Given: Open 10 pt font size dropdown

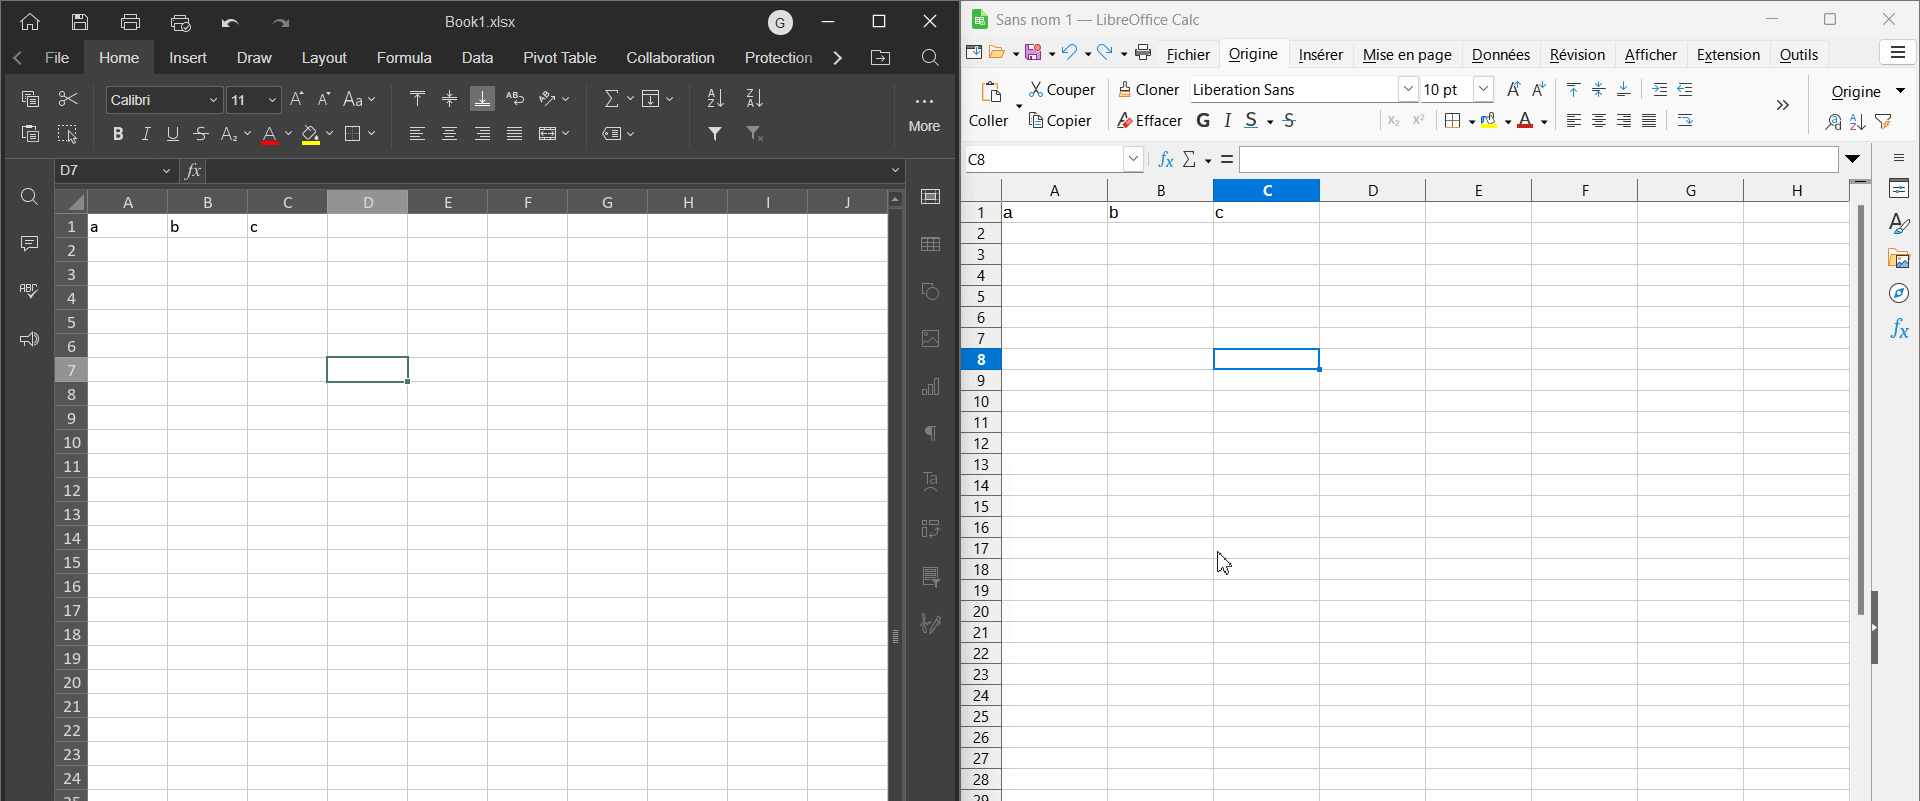Looking at the screenshot, I should pos(1484,89).
